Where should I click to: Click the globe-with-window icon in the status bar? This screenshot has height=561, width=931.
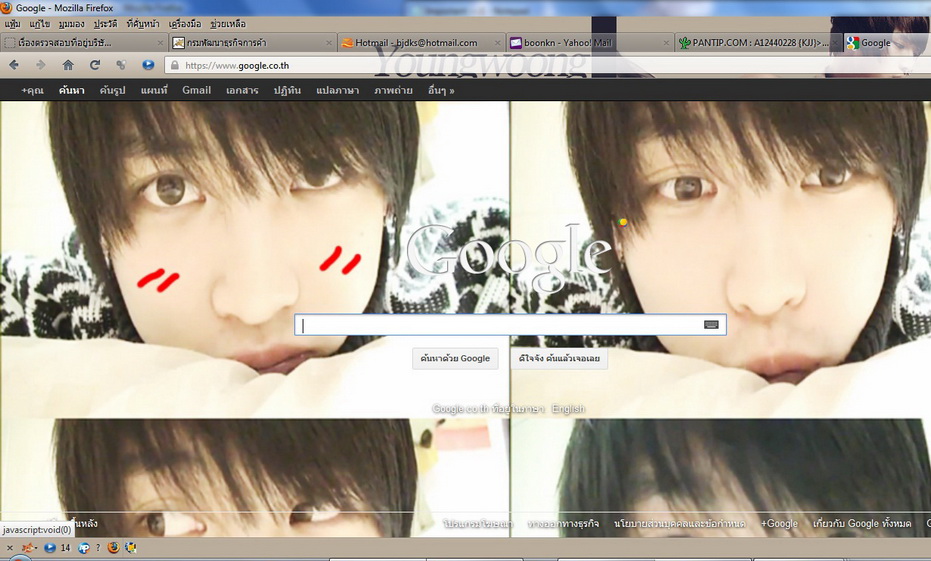[x=131, y=548]
